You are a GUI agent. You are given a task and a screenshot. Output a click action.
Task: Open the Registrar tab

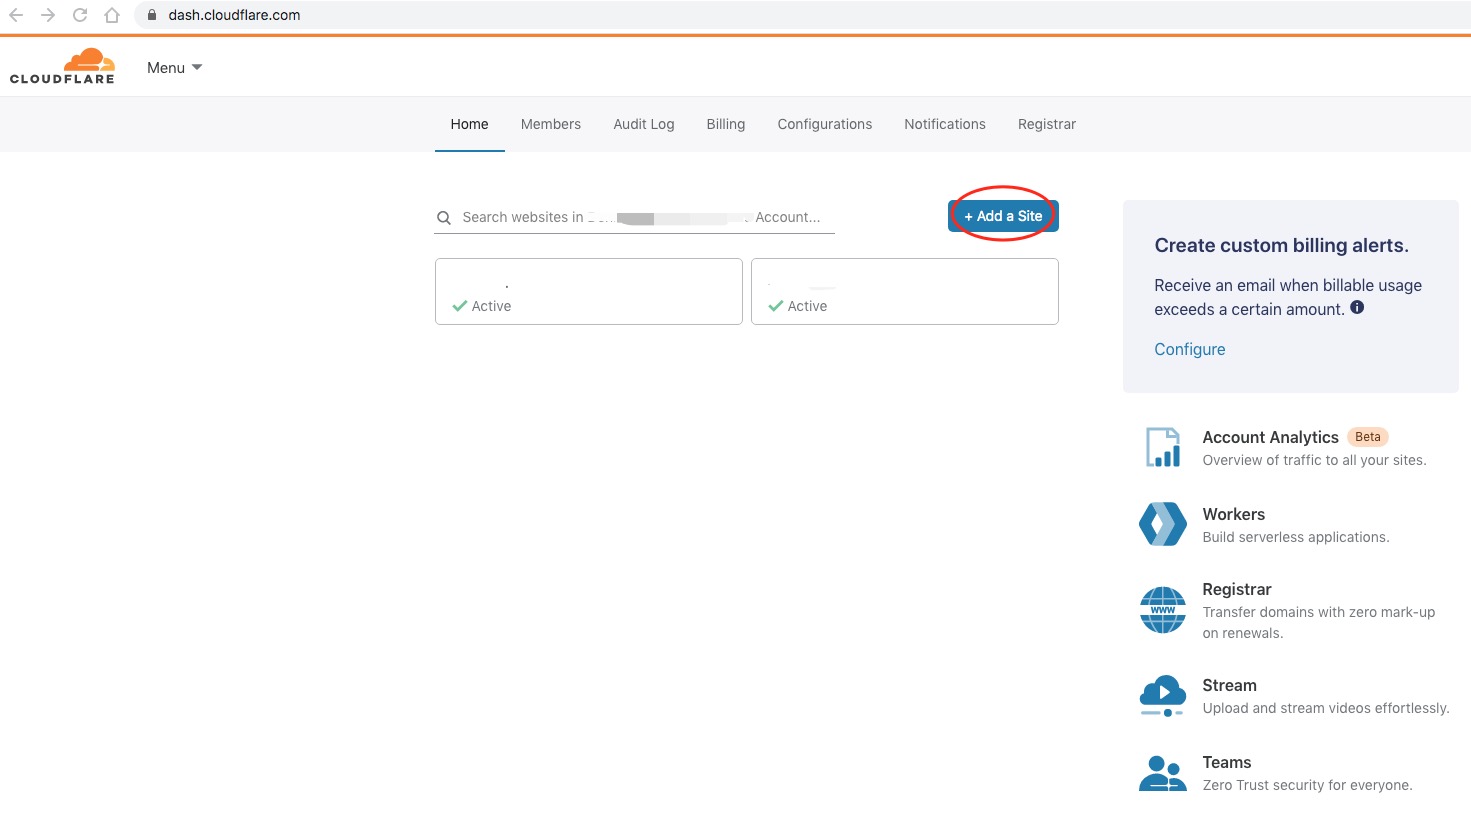click(x=1047, y=124)
